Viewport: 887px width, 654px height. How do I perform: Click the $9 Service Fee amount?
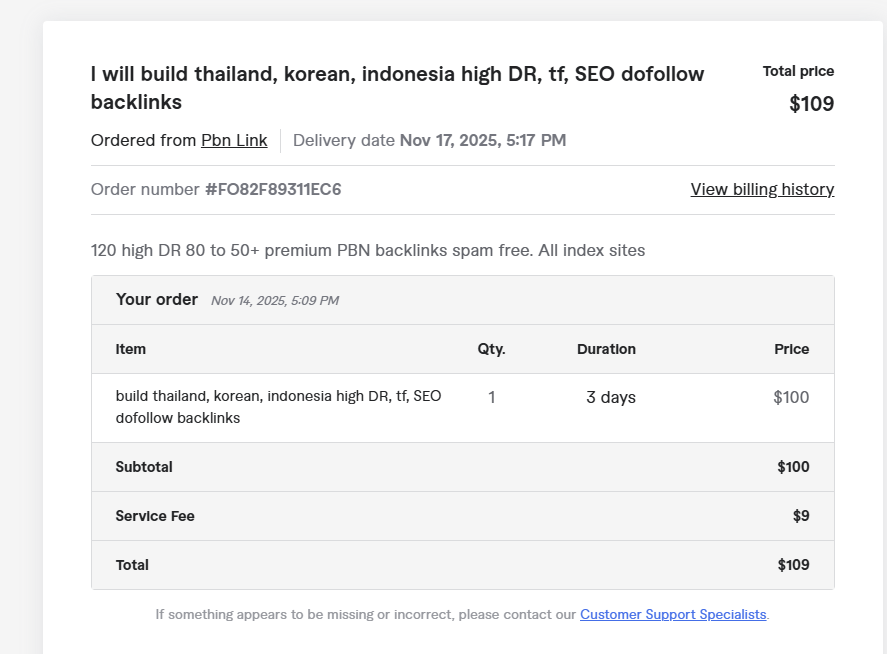[x=800, y=516]
